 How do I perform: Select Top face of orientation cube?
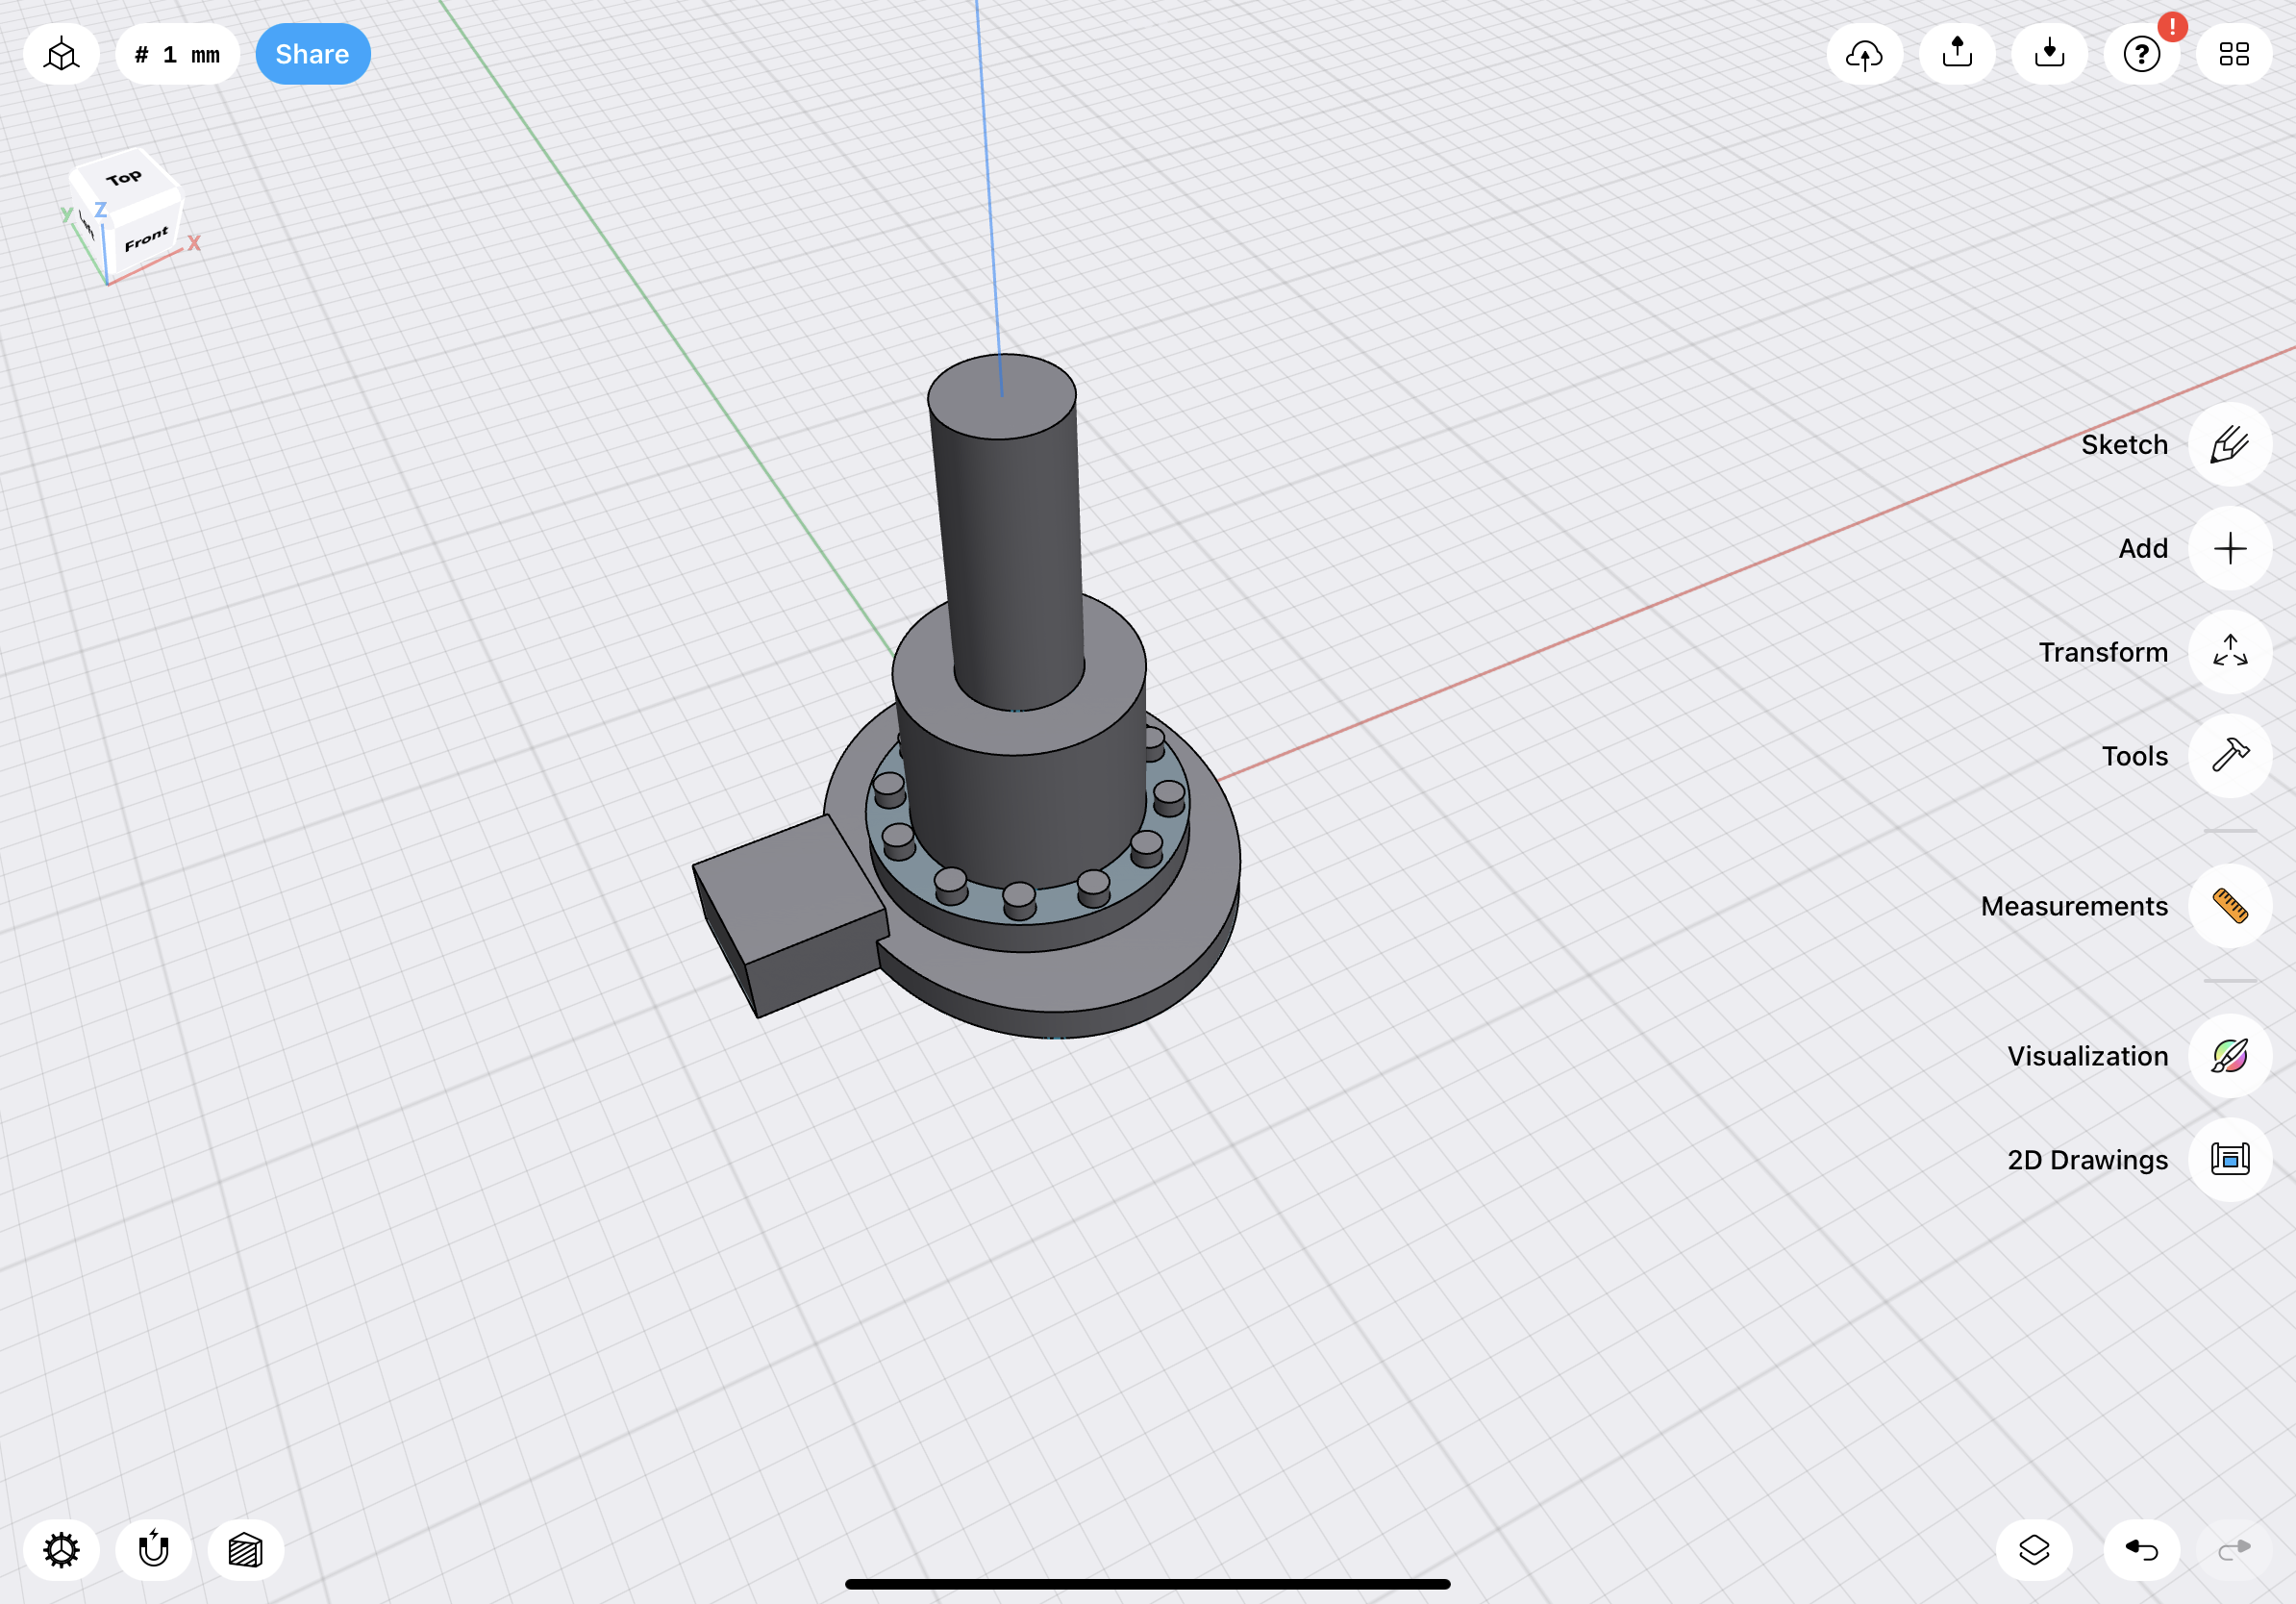125,179
